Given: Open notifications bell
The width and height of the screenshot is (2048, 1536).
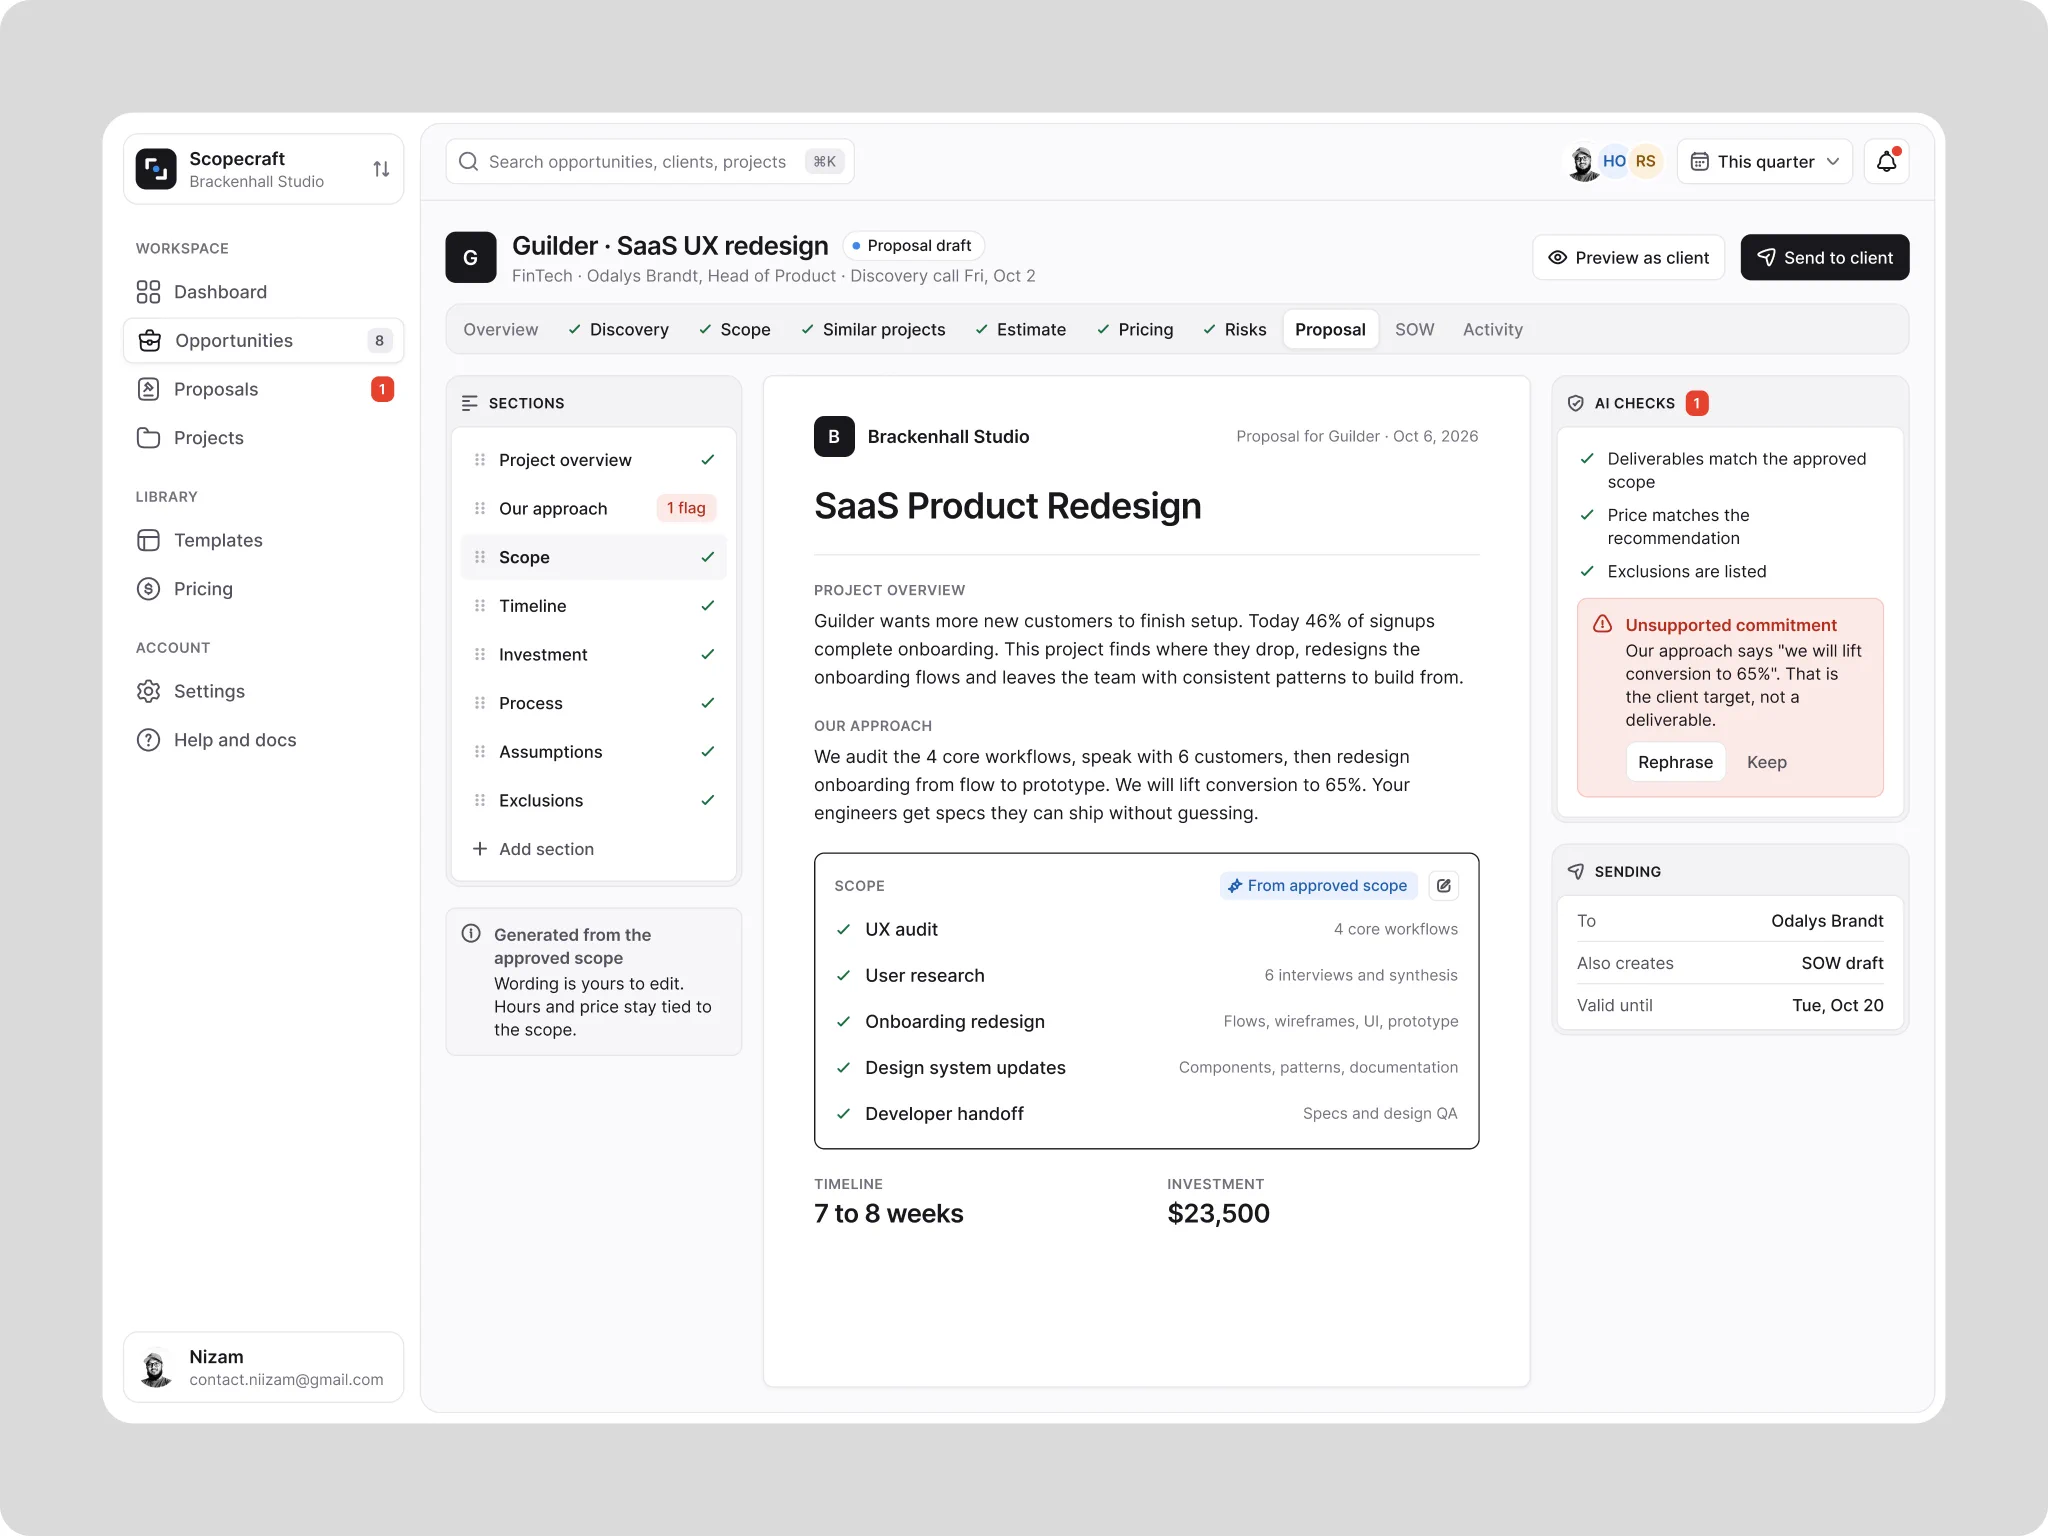Looking at the screenshot, I should (x=1887, y=162).
